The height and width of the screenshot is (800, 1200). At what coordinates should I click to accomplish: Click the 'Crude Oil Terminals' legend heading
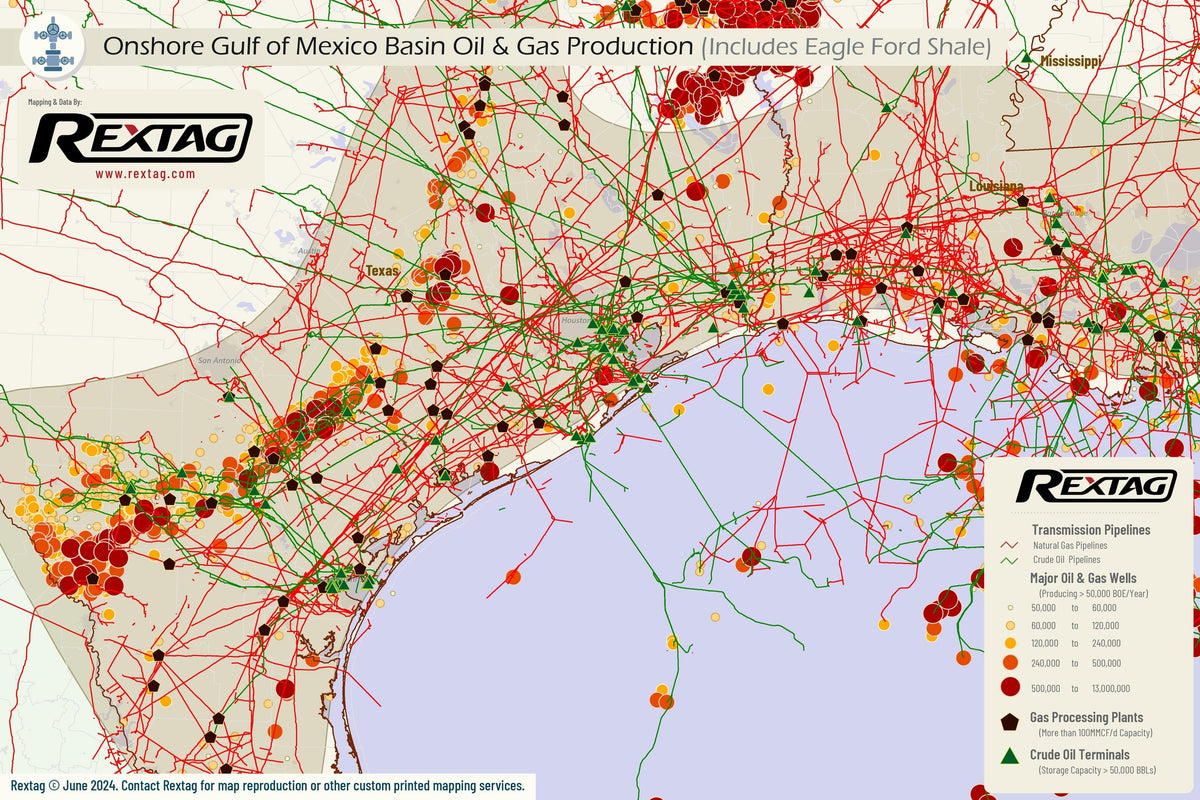click(1080, 754)
